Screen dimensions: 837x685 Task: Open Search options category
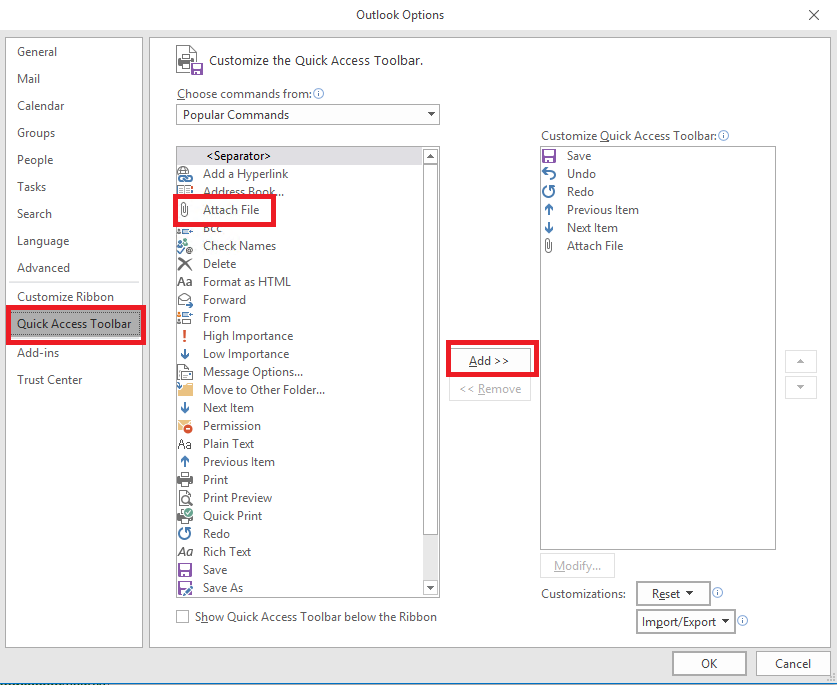tap(34, 214)
